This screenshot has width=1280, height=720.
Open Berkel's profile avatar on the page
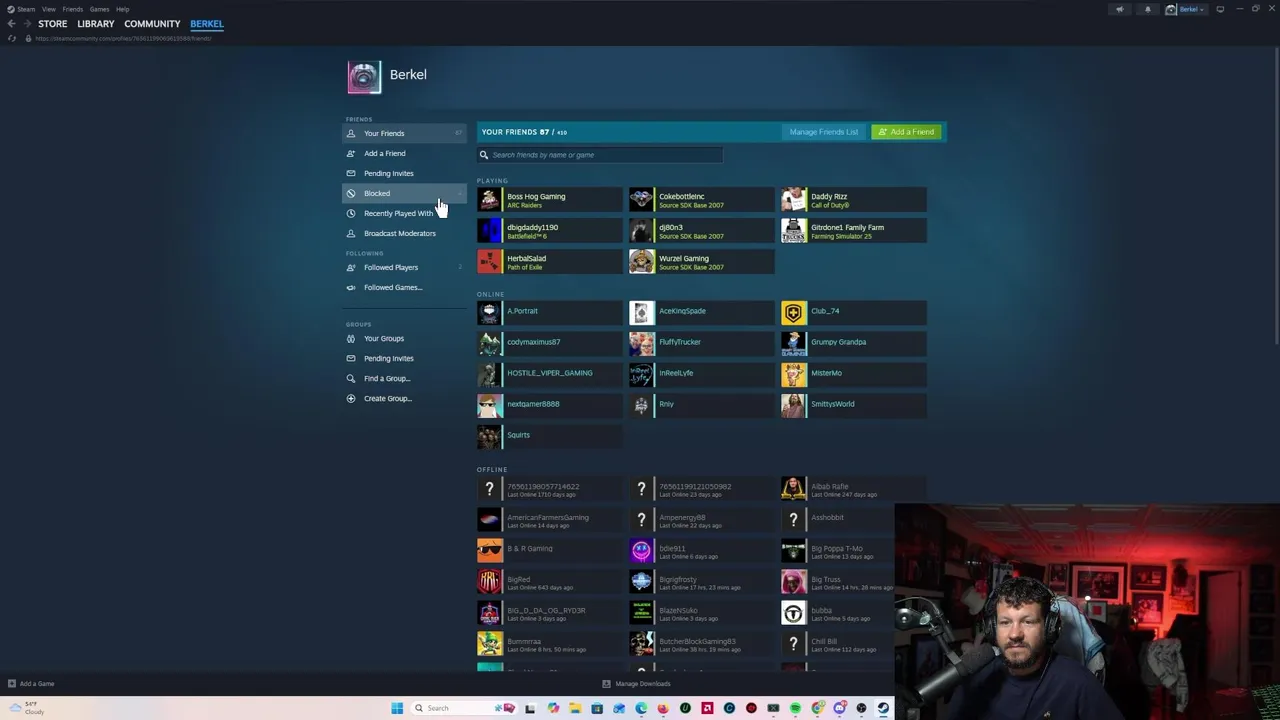point(364,77)
